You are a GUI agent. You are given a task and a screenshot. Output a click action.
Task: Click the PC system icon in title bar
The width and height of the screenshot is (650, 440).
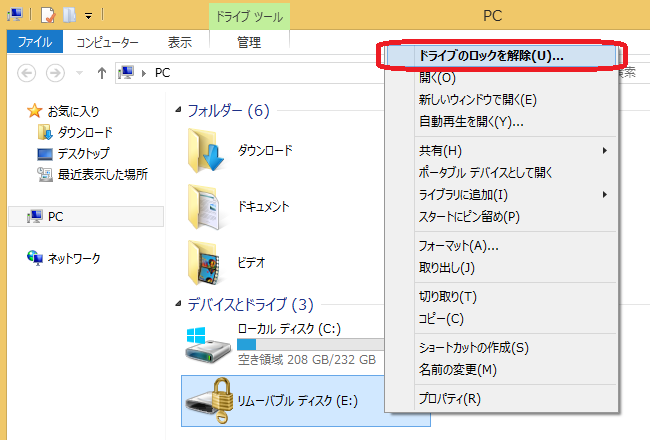point(15,15)
